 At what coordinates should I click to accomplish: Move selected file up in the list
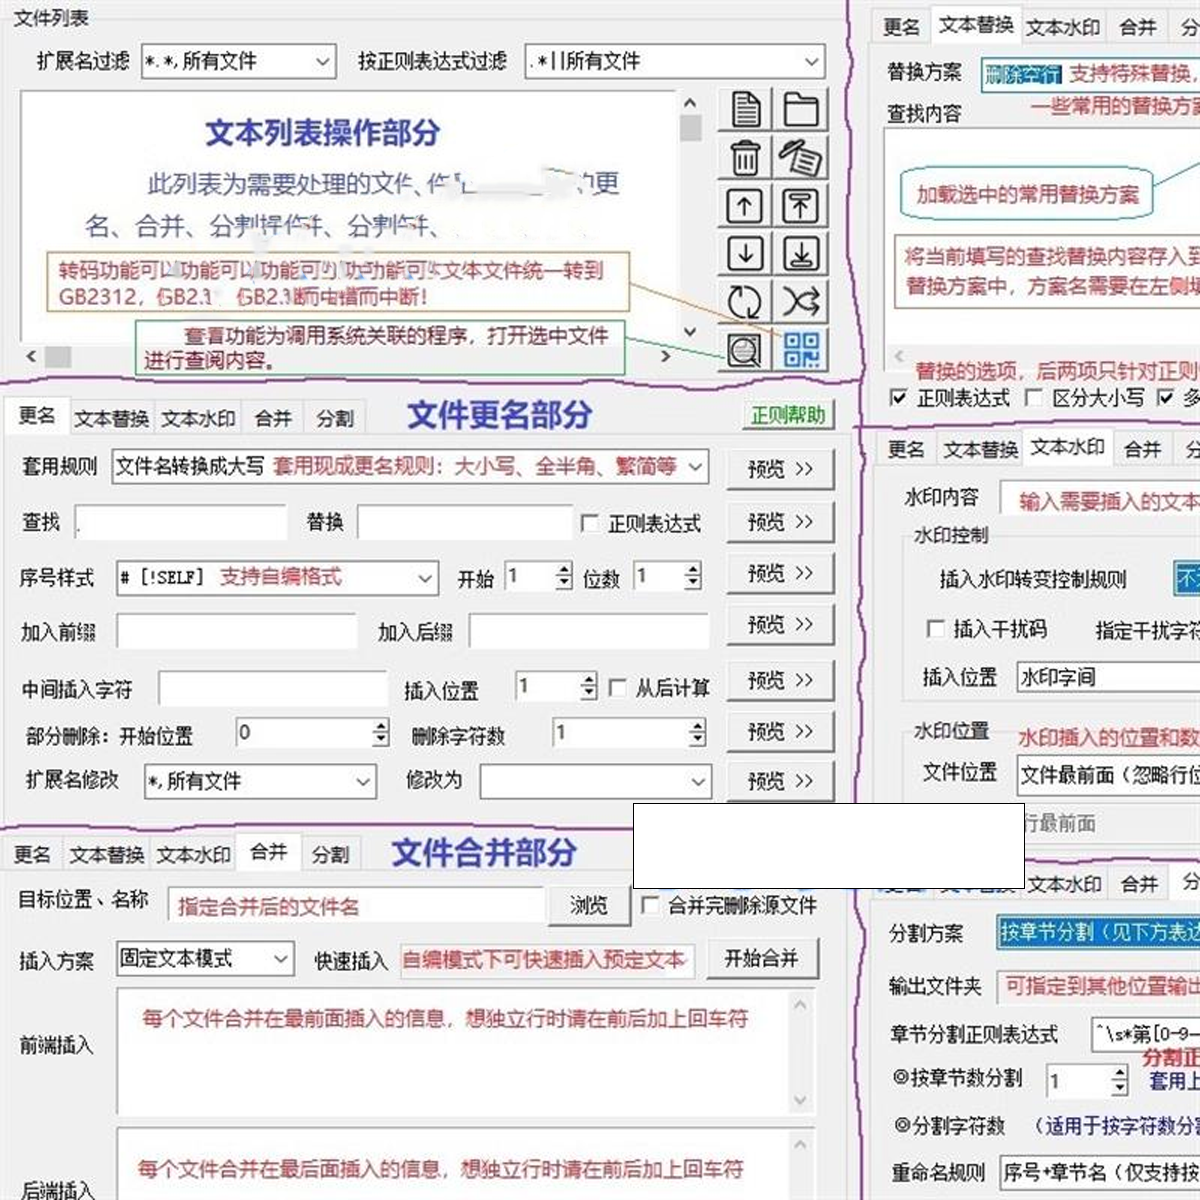[x=745, y=207]
